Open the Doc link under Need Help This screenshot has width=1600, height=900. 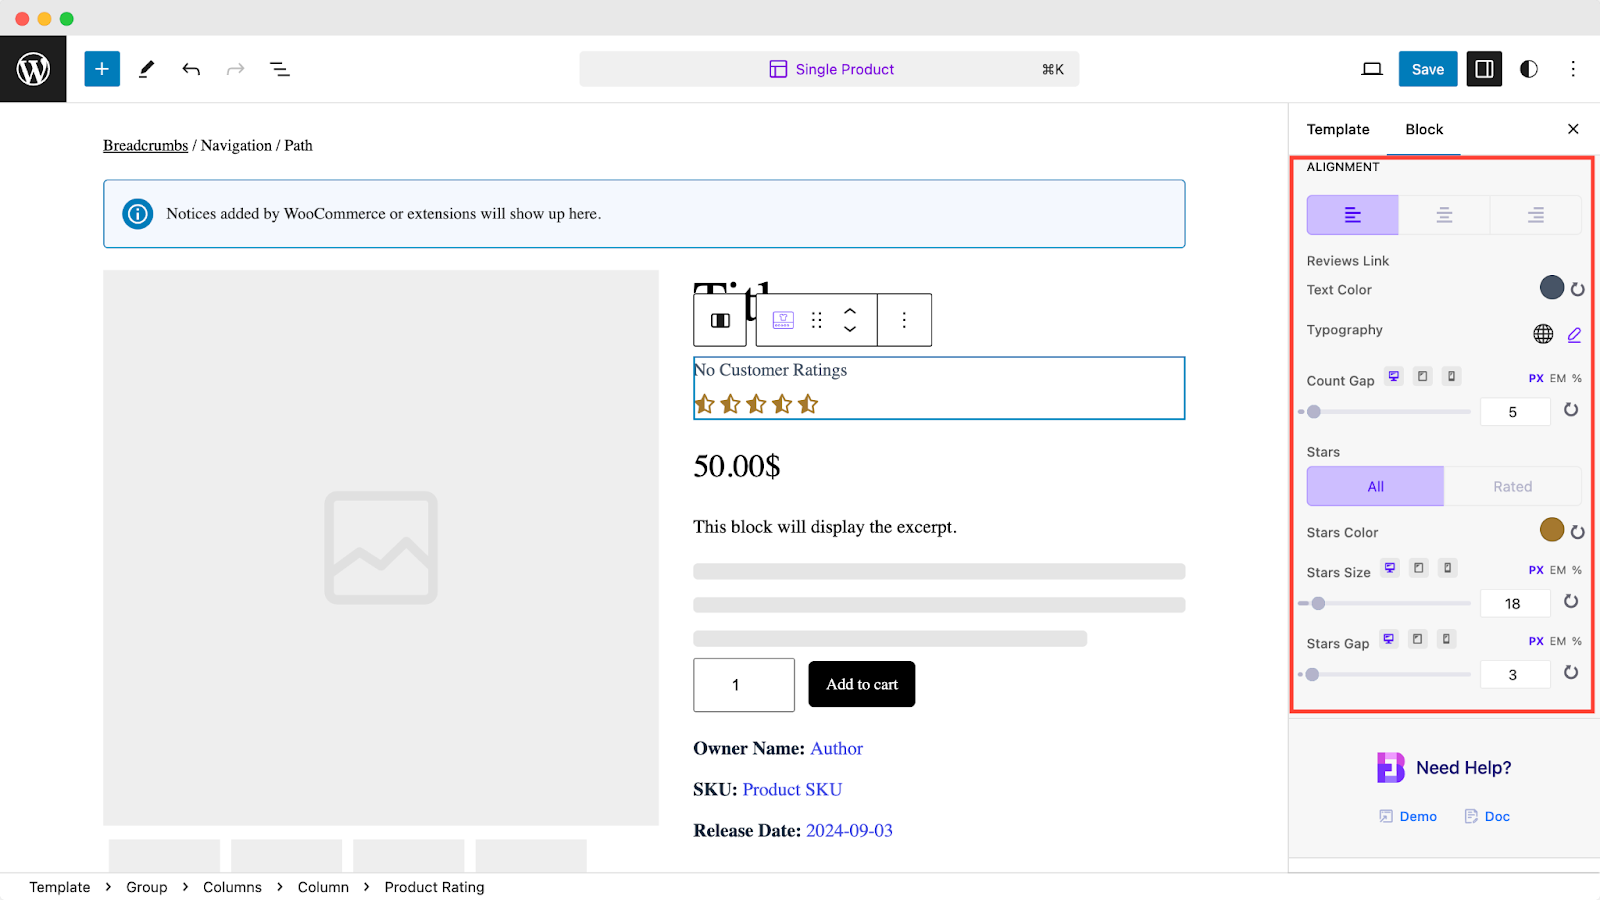[1487, 816]
